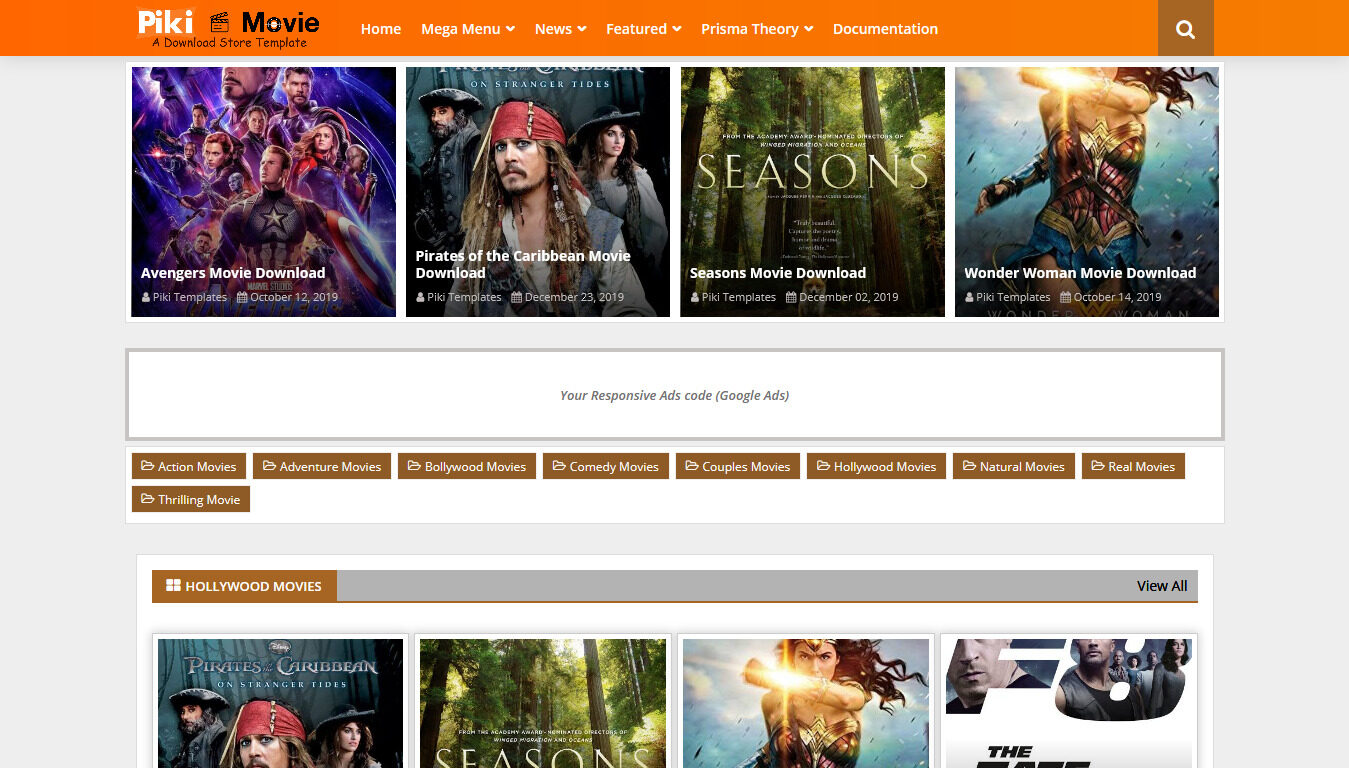This screenshot has width=1349, height=768.
Task: Click the calendar icon beside December 23, 2019
Action: tap(517, 297)
